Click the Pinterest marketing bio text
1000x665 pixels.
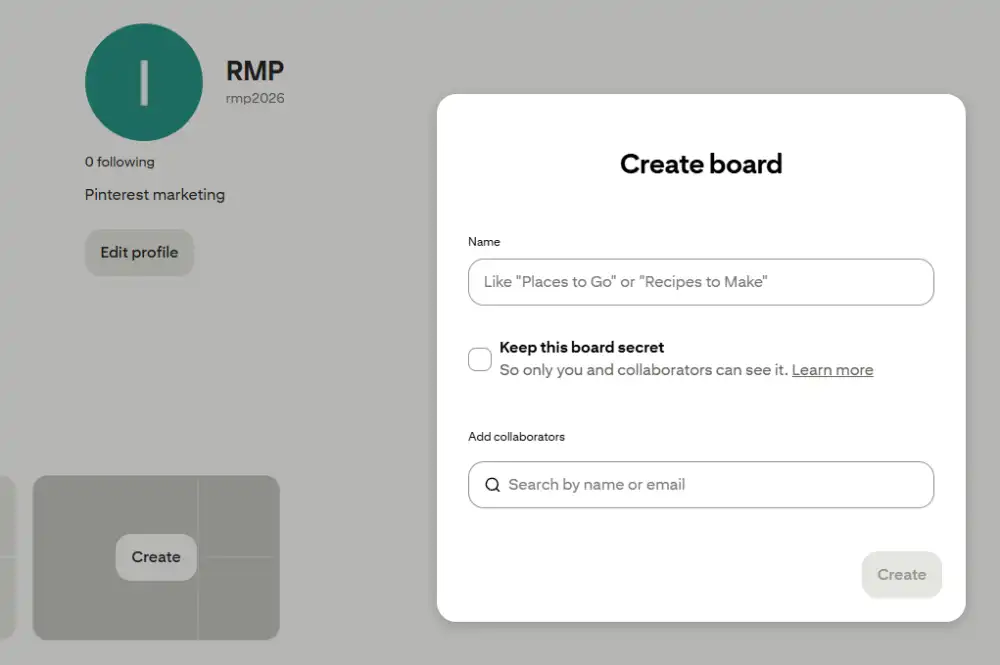[154, 194]
